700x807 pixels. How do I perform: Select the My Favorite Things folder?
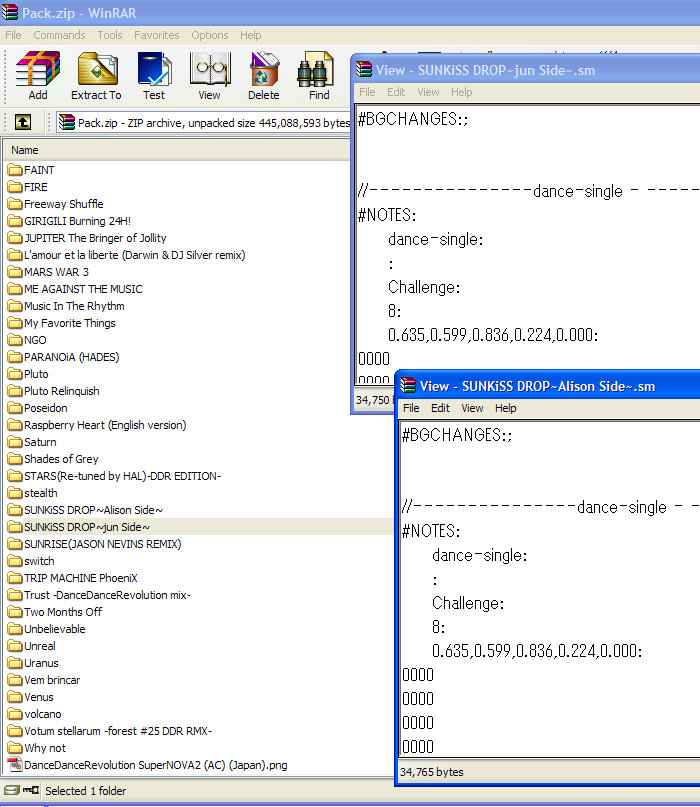(x=69, y=323)
